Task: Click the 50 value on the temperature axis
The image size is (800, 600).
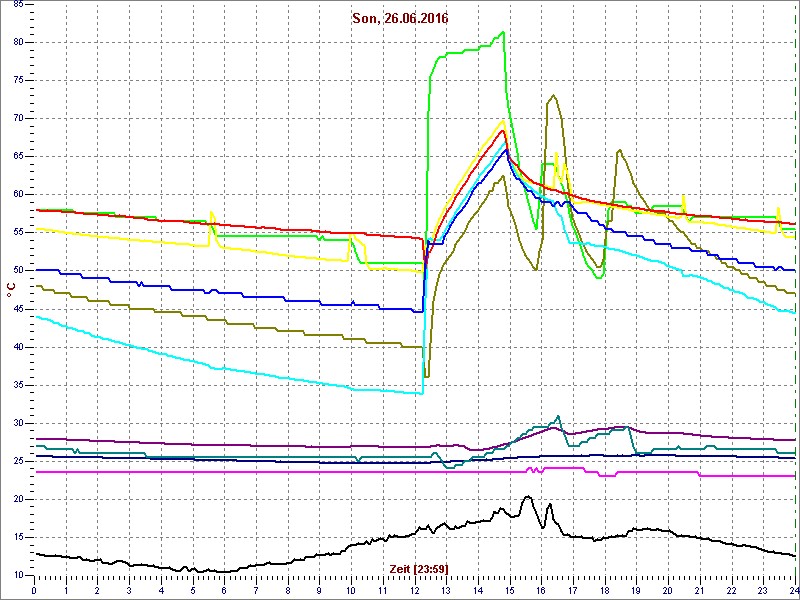Action: point(17,271)
